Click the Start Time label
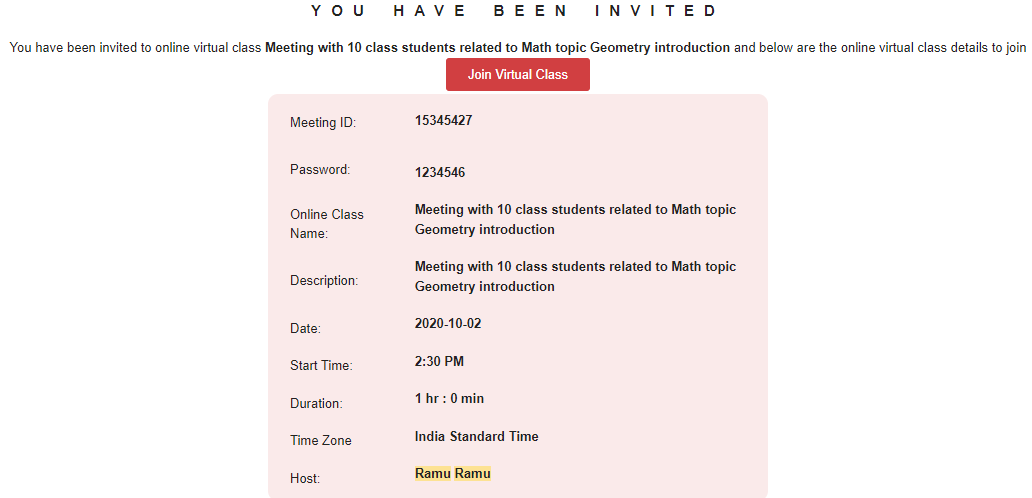This screenshot has width=1032, height=498. [x=321, y=366]
